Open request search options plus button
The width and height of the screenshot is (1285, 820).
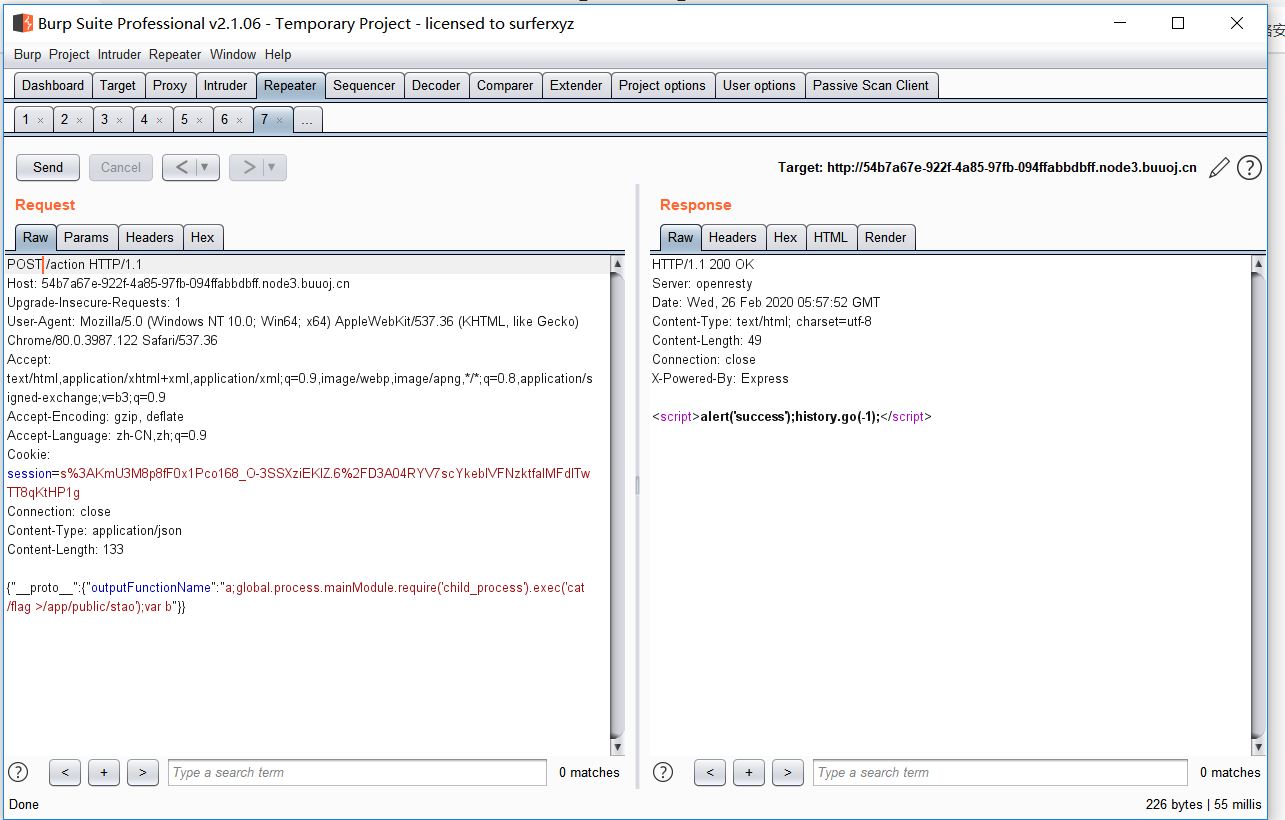(104, 772)
